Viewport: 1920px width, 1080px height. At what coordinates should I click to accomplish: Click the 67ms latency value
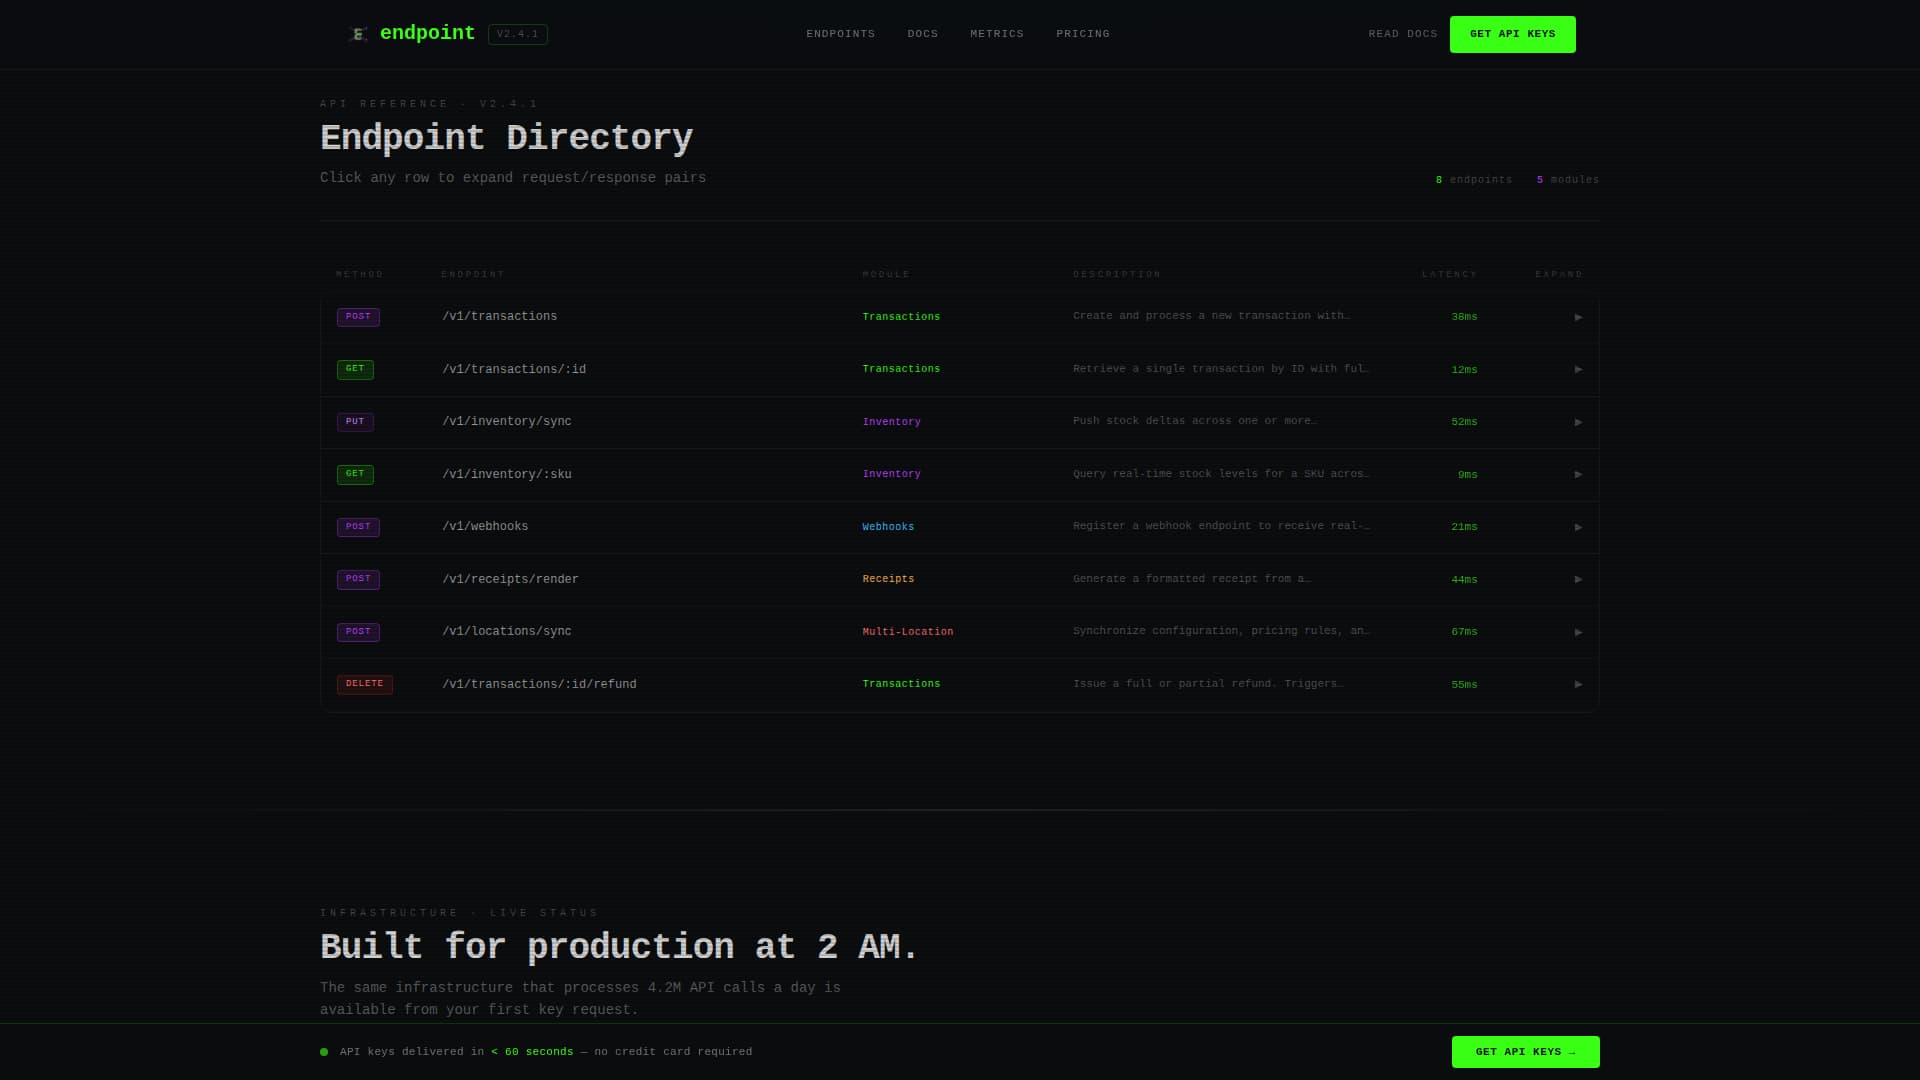click(x=1464, y=632)
